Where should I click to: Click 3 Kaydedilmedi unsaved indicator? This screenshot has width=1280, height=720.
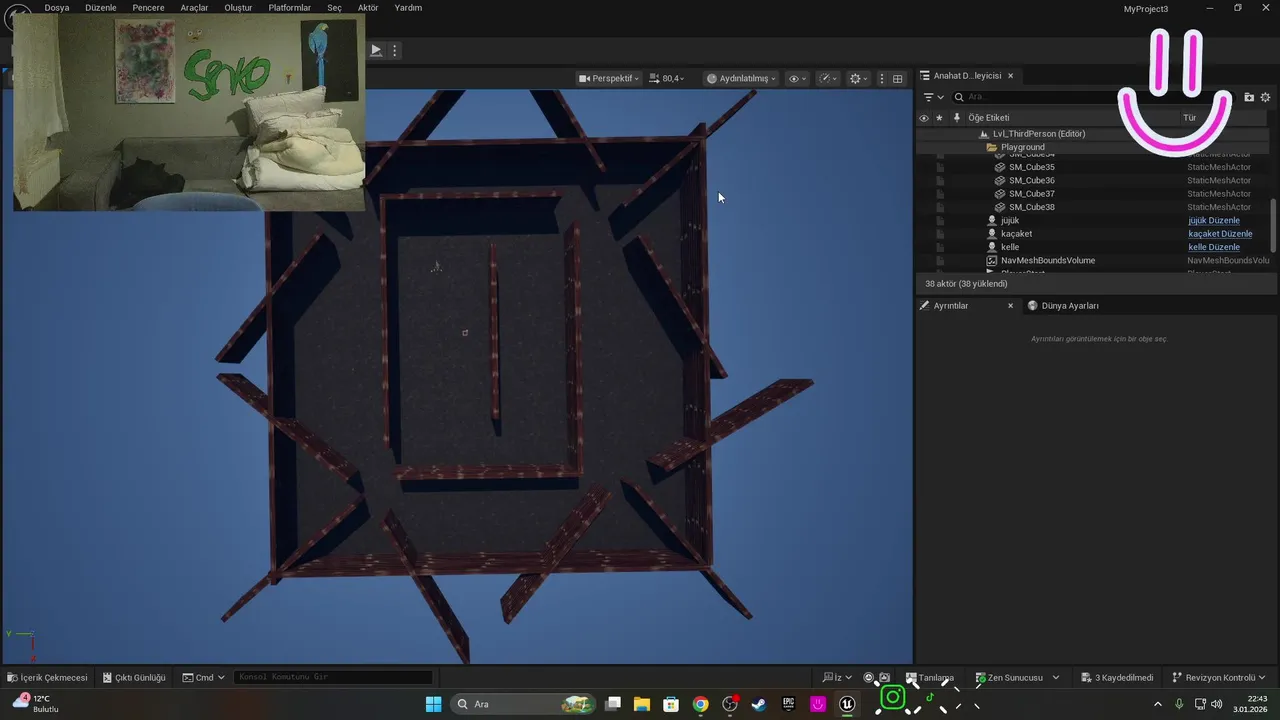pyautogui.click(x=1117, y=678)
